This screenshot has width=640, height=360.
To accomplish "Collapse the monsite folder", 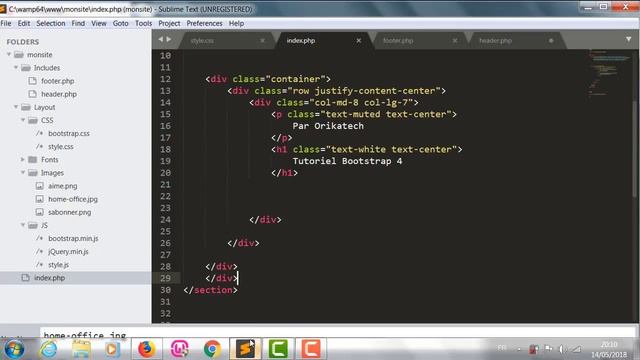I will click(x=9, y=54).
